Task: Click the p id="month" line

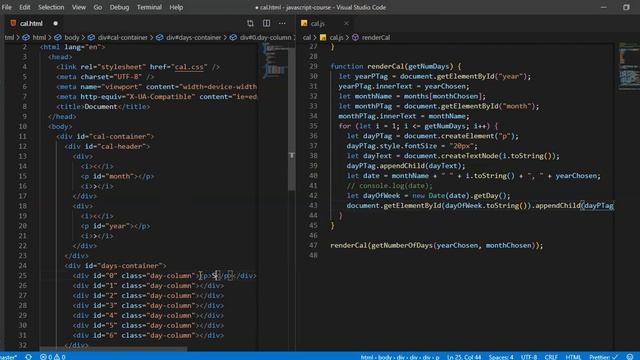Action: tap(118, 176)
